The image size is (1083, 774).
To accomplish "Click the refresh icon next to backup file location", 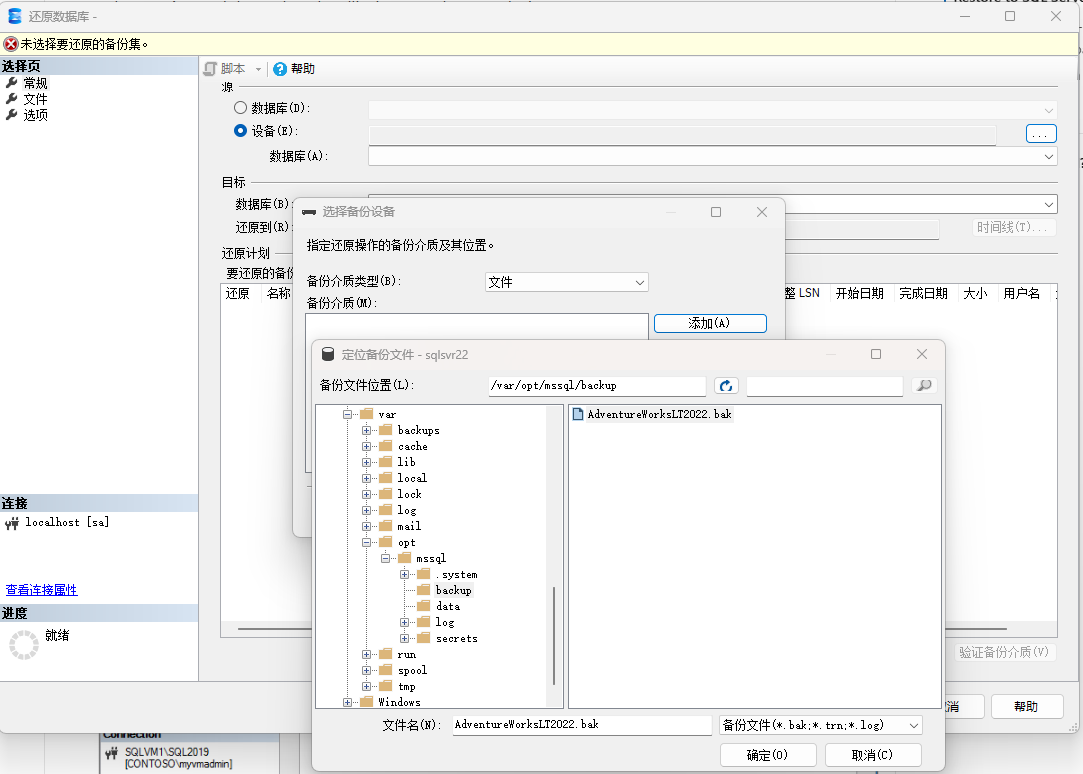I will pos(726,385).
